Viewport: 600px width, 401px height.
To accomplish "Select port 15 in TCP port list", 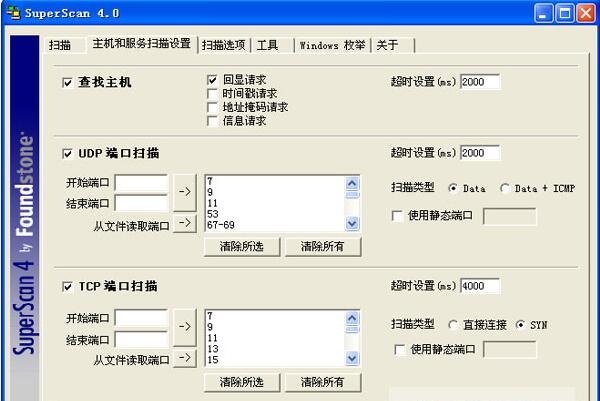I will pos(213,360).
